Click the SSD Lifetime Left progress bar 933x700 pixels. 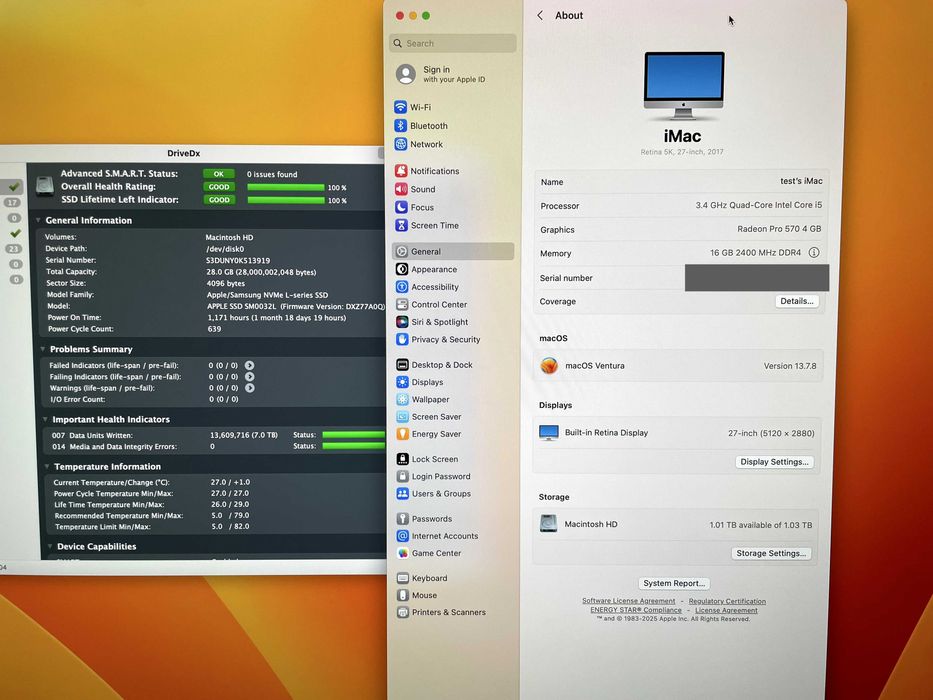pos(286,200)
